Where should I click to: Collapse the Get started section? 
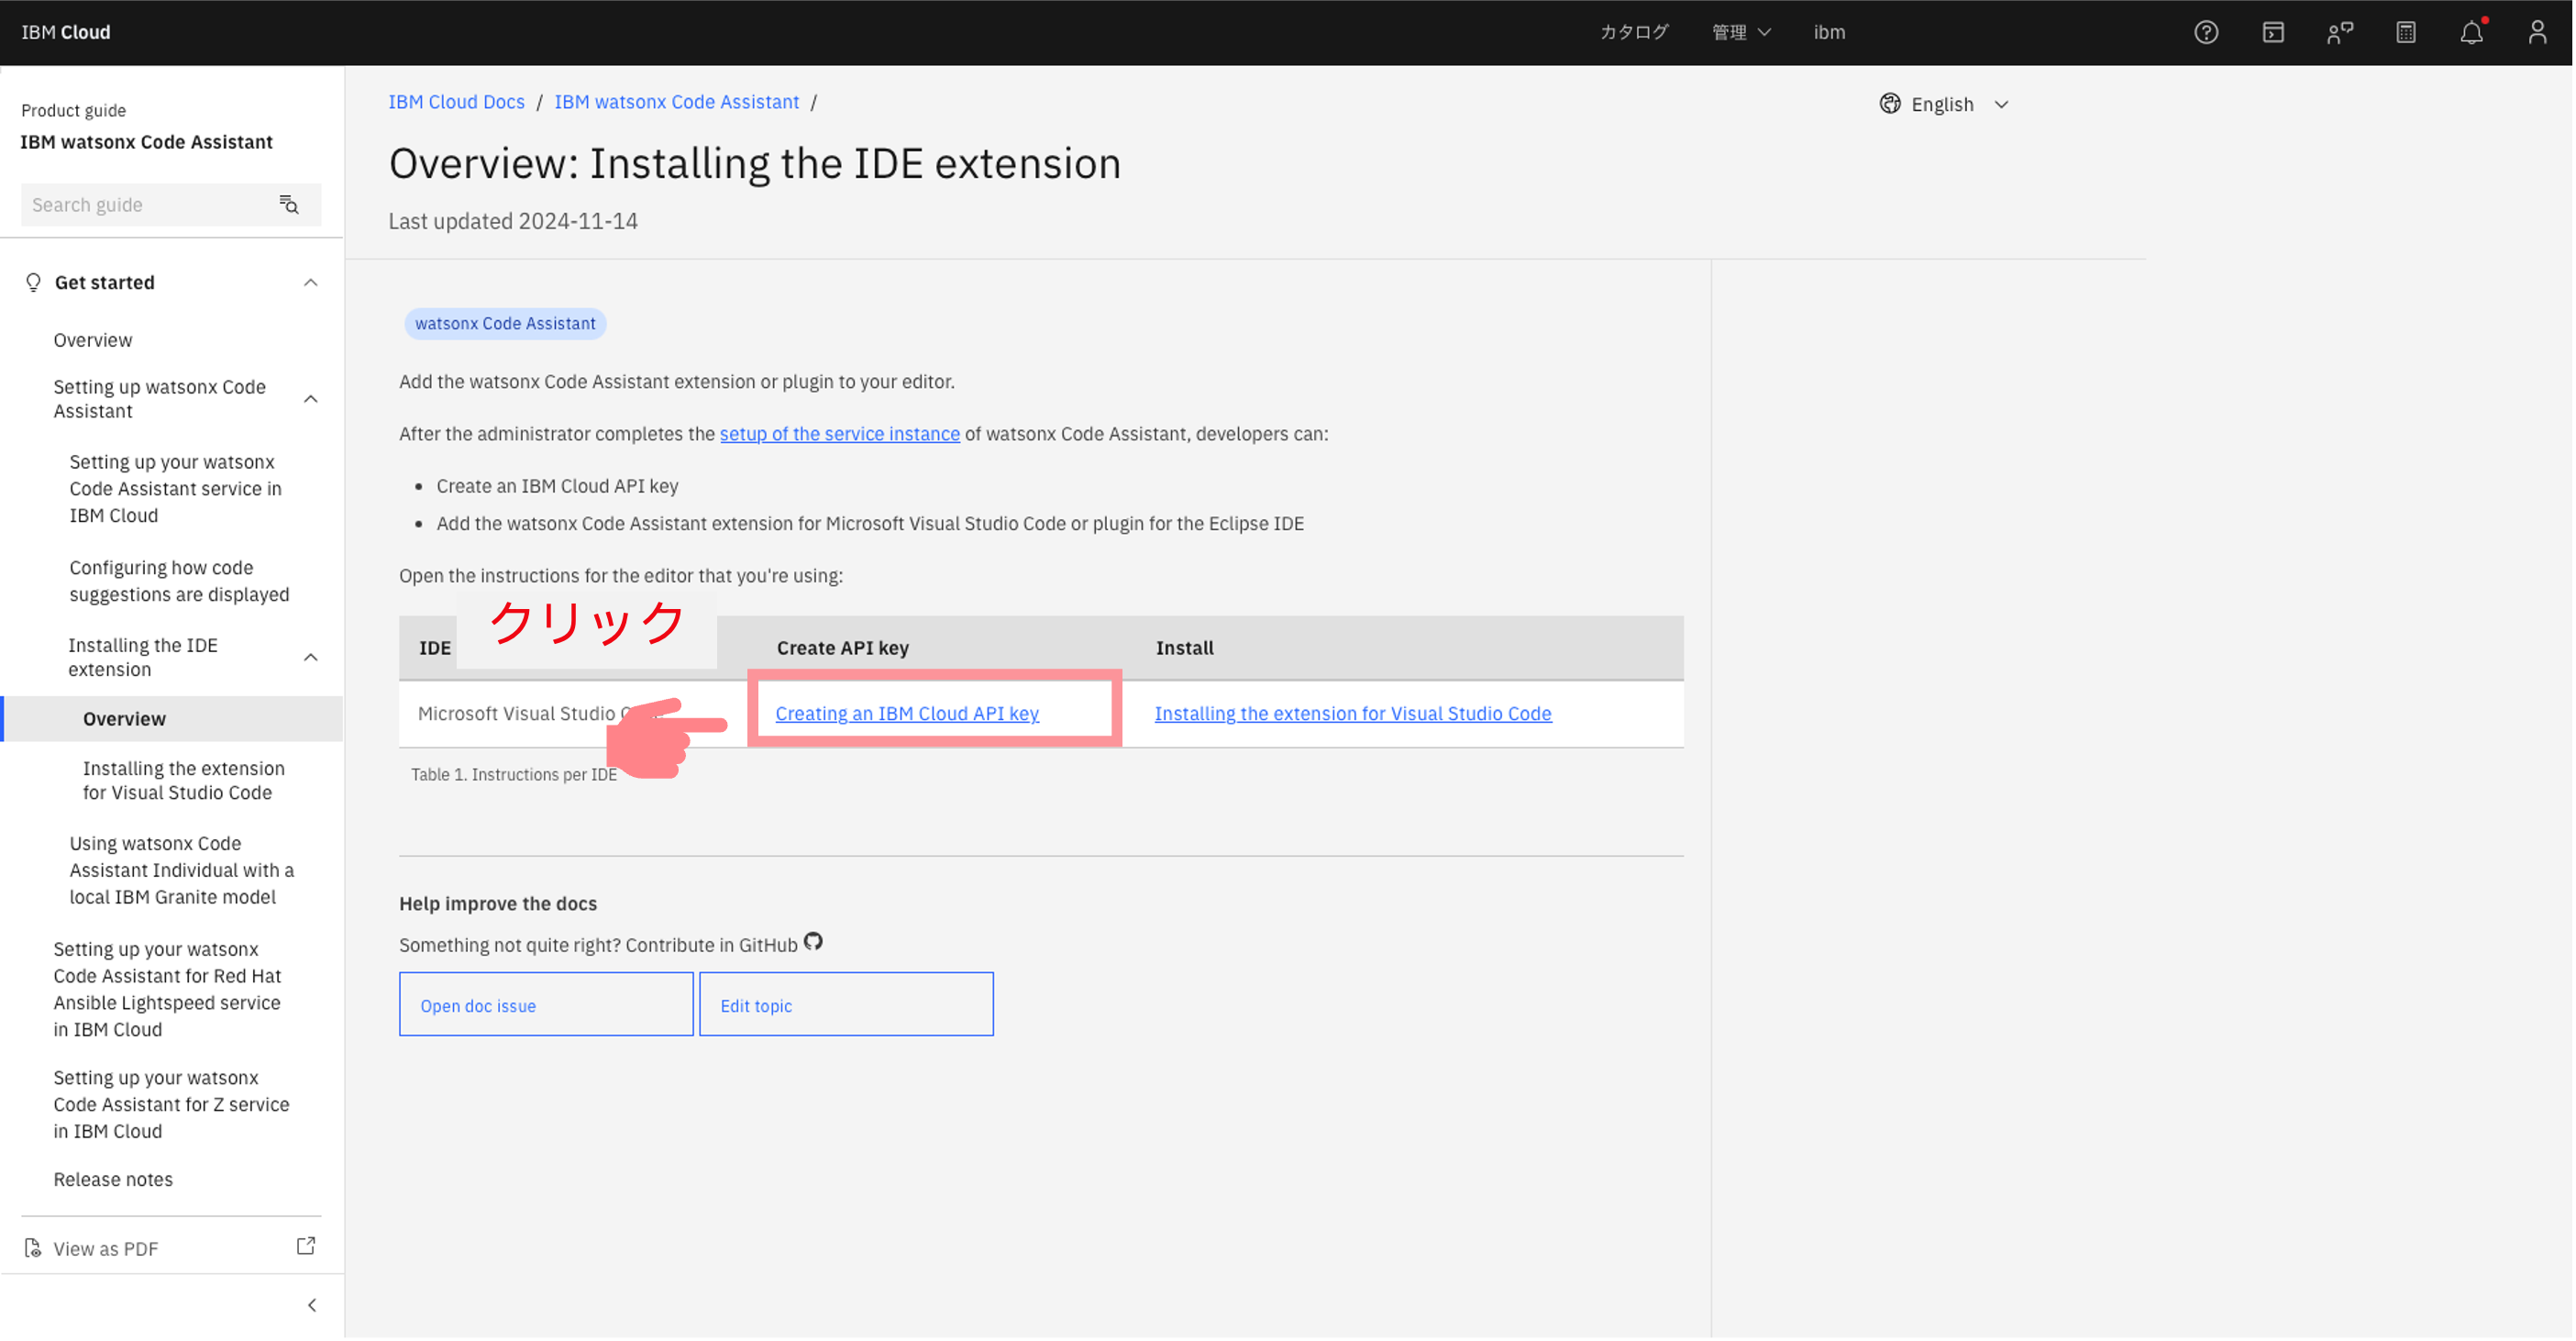(x=311, y=283)
